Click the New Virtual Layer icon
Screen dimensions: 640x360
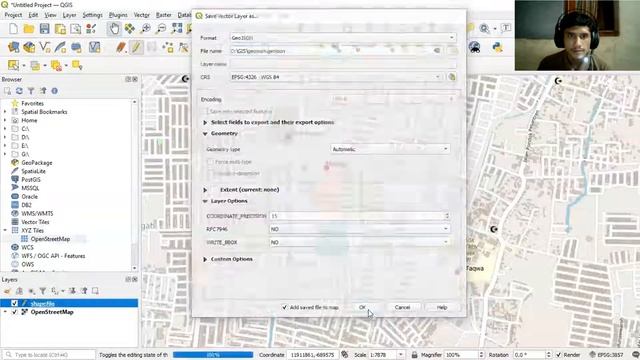(94, 47)
